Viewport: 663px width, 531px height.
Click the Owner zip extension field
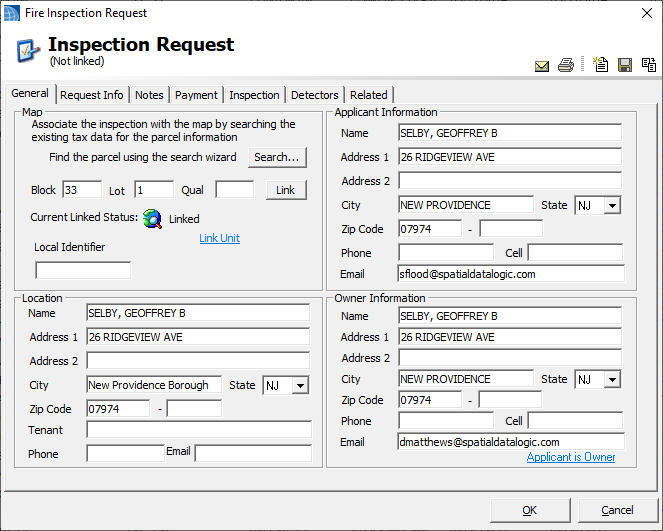(510, 400)
